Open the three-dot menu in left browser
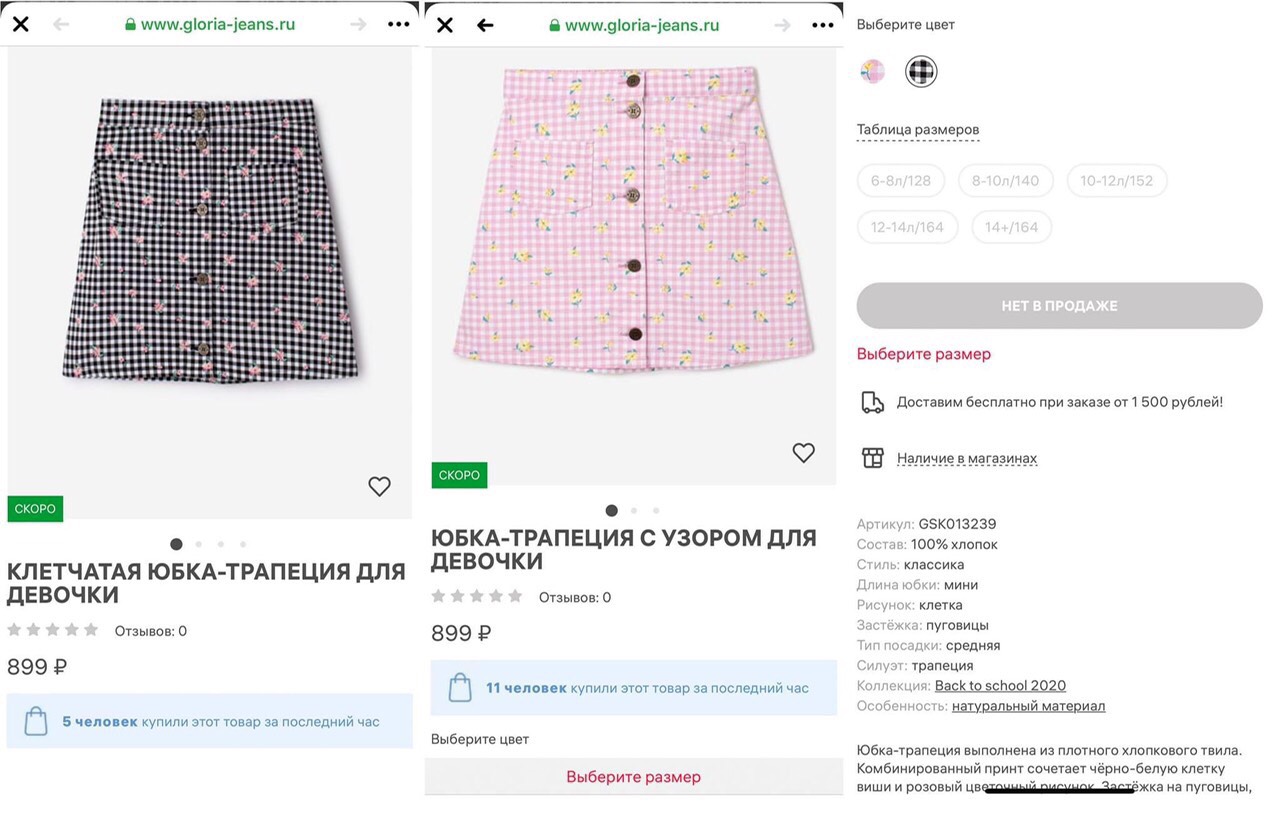 point(398,25)
